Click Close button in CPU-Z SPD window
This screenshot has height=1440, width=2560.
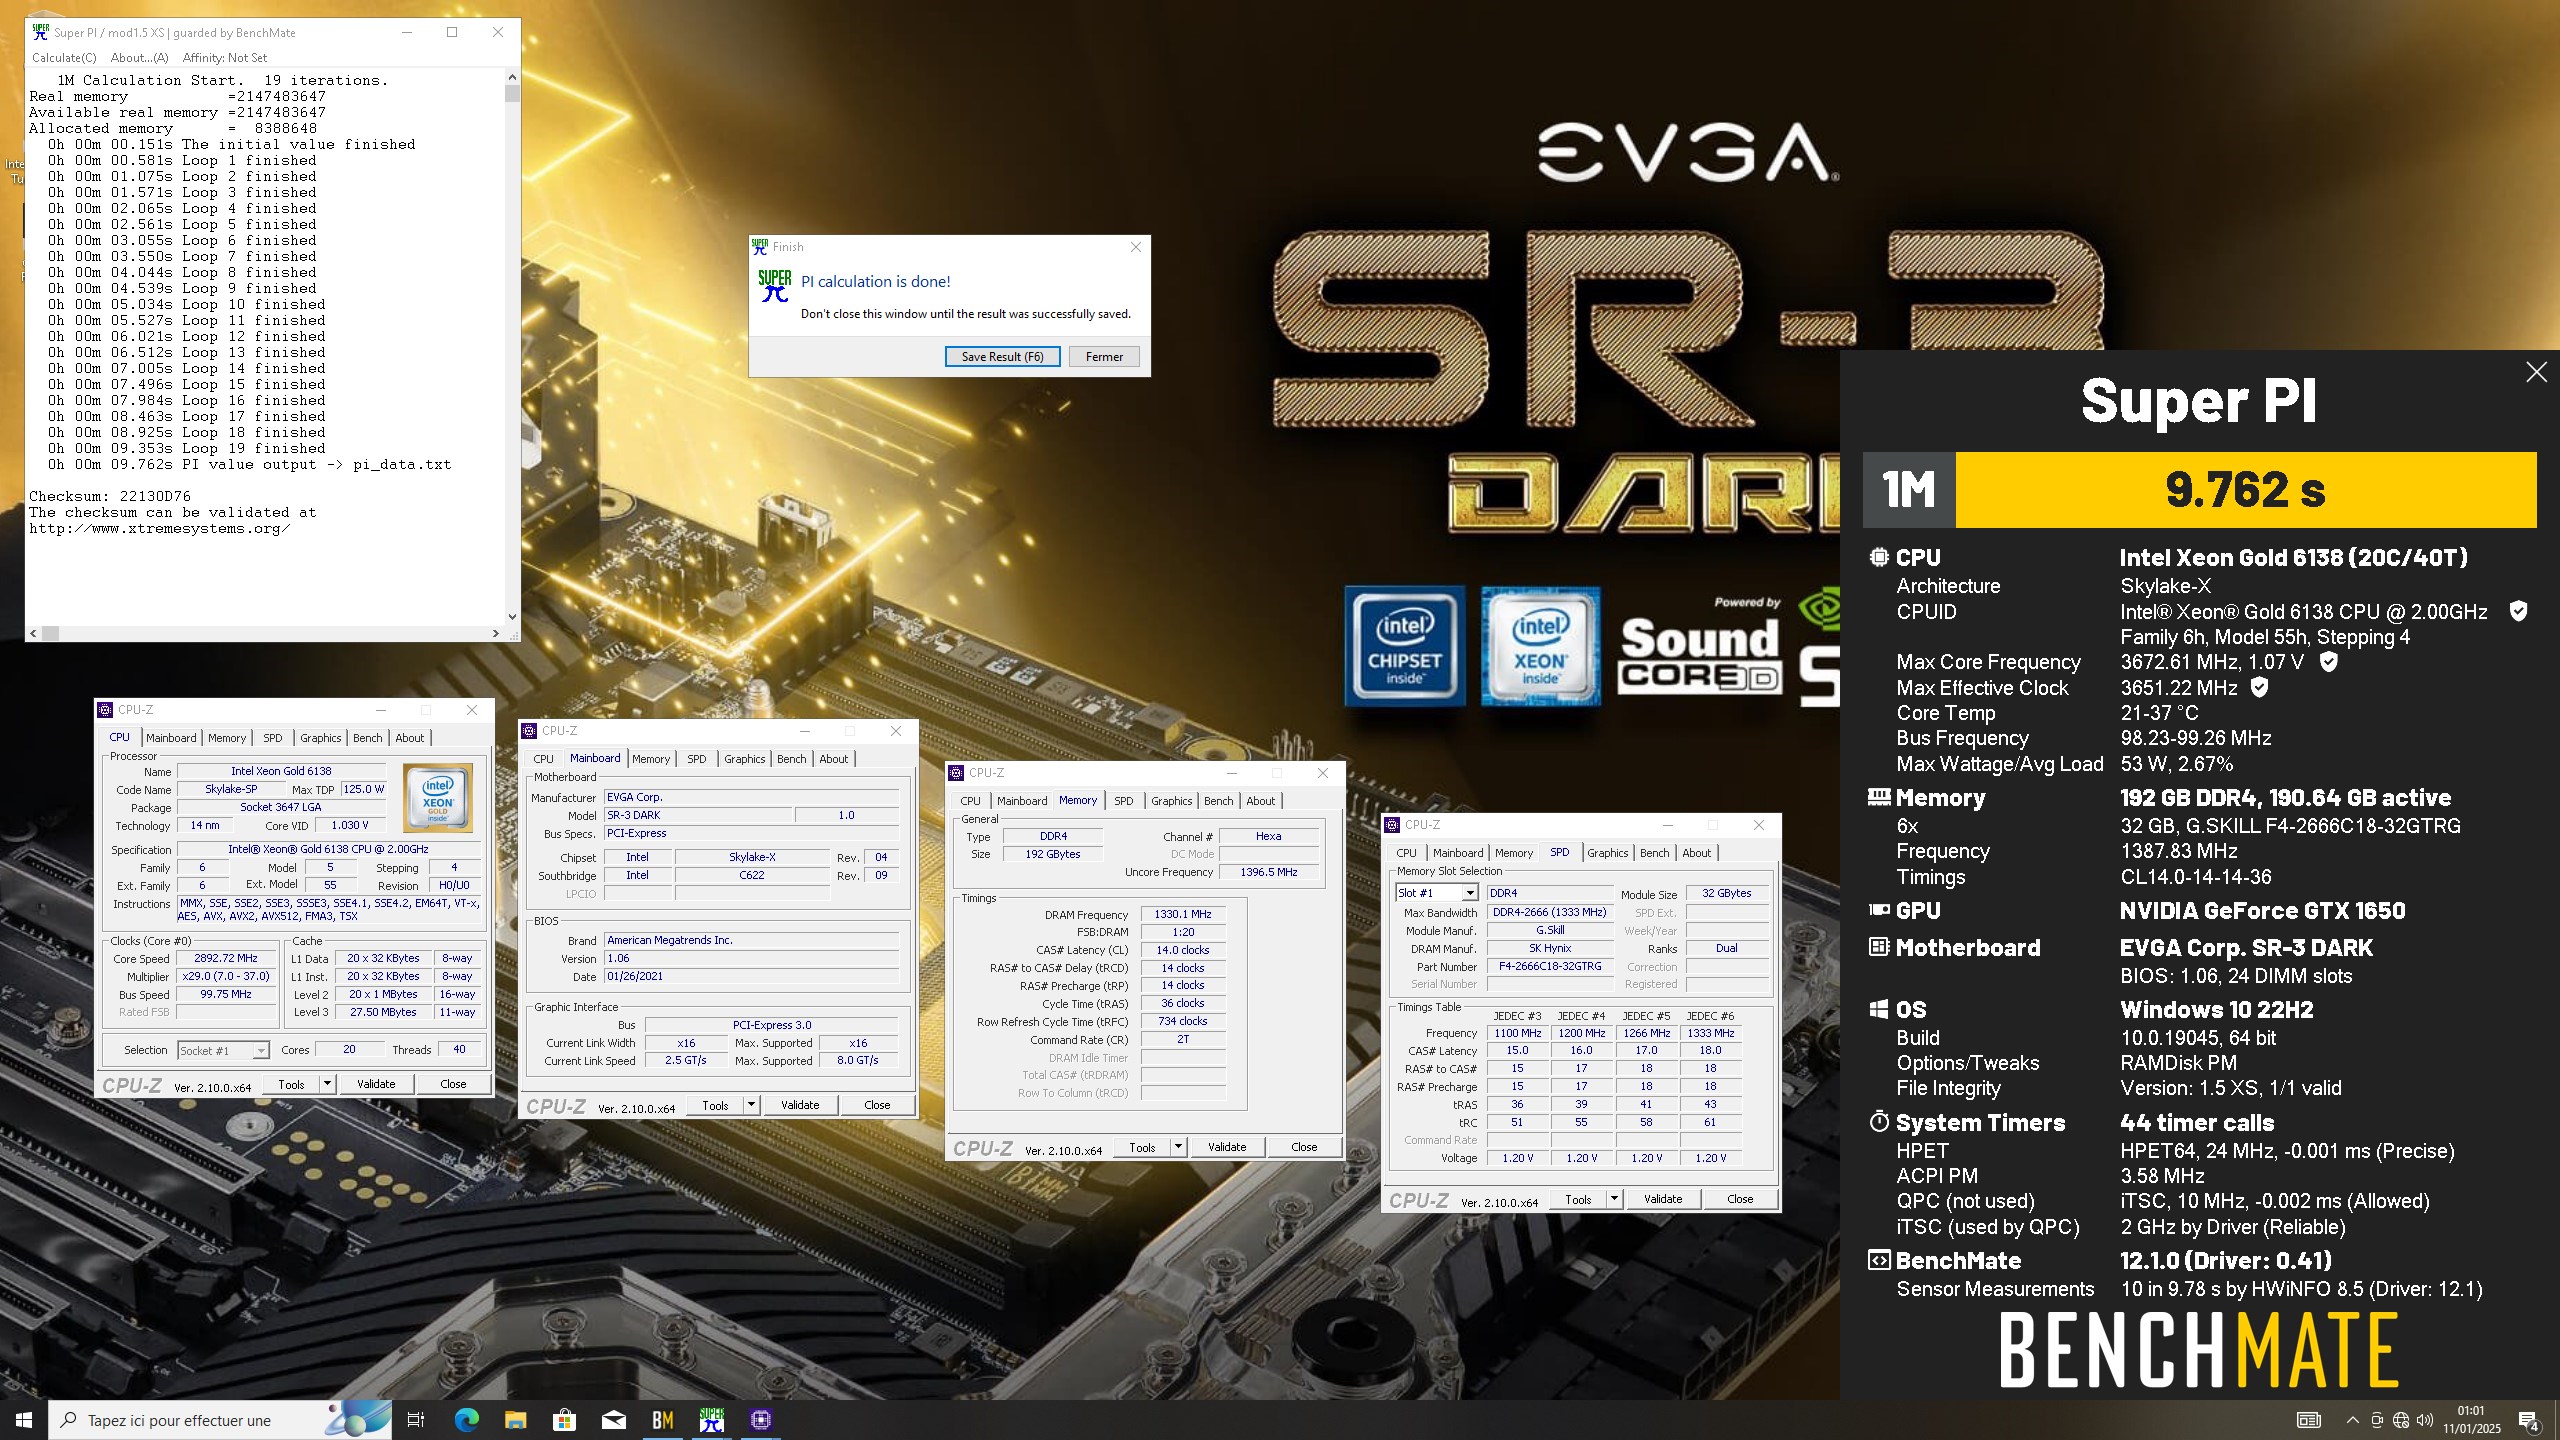[1740, 1199]
